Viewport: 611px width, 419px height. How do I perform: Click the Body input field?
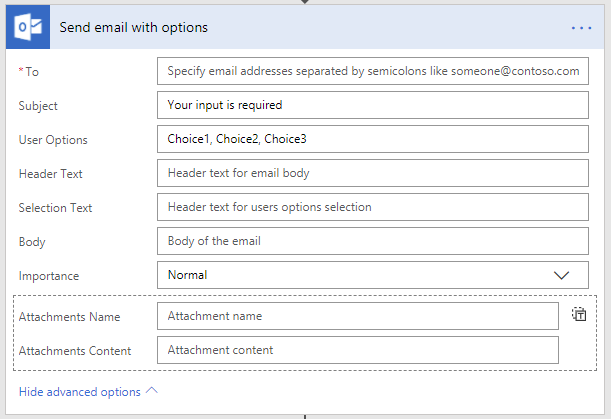tap(373, 241)
